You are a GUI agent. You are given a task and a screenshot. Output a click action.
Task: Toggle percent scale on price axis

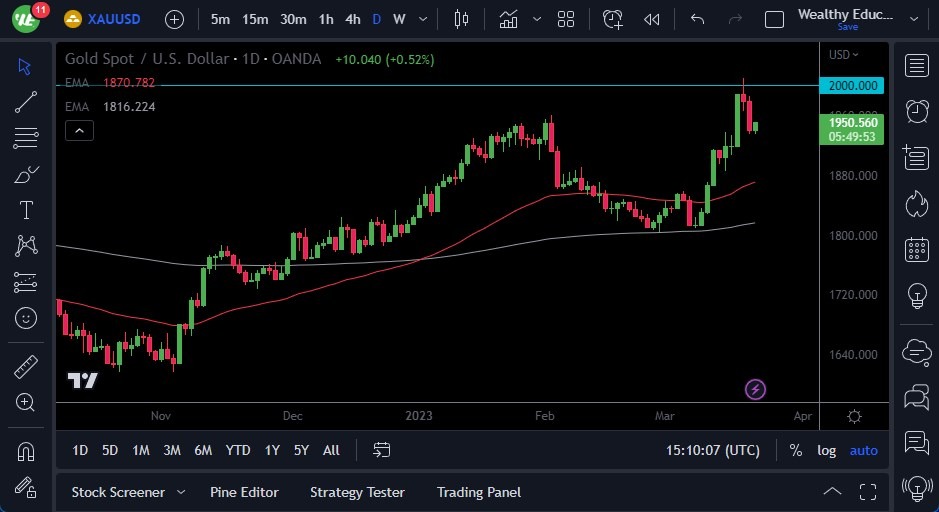[x=795, y=450]
